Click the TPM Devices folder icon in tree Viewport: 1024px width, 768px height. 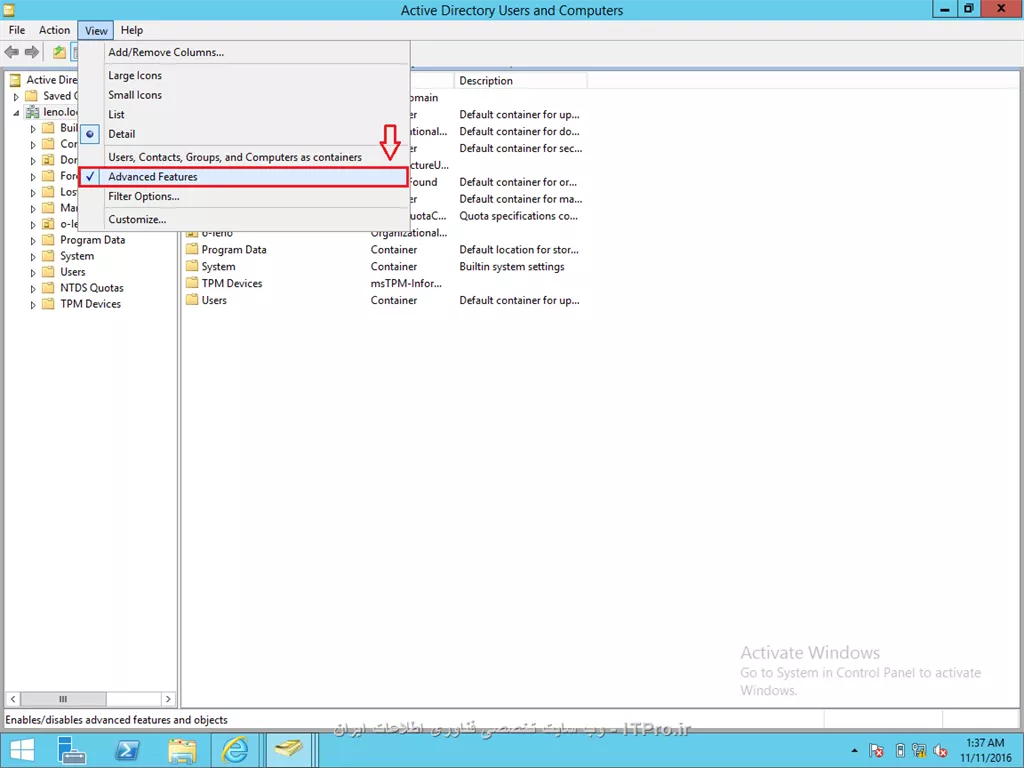[48, 304]
